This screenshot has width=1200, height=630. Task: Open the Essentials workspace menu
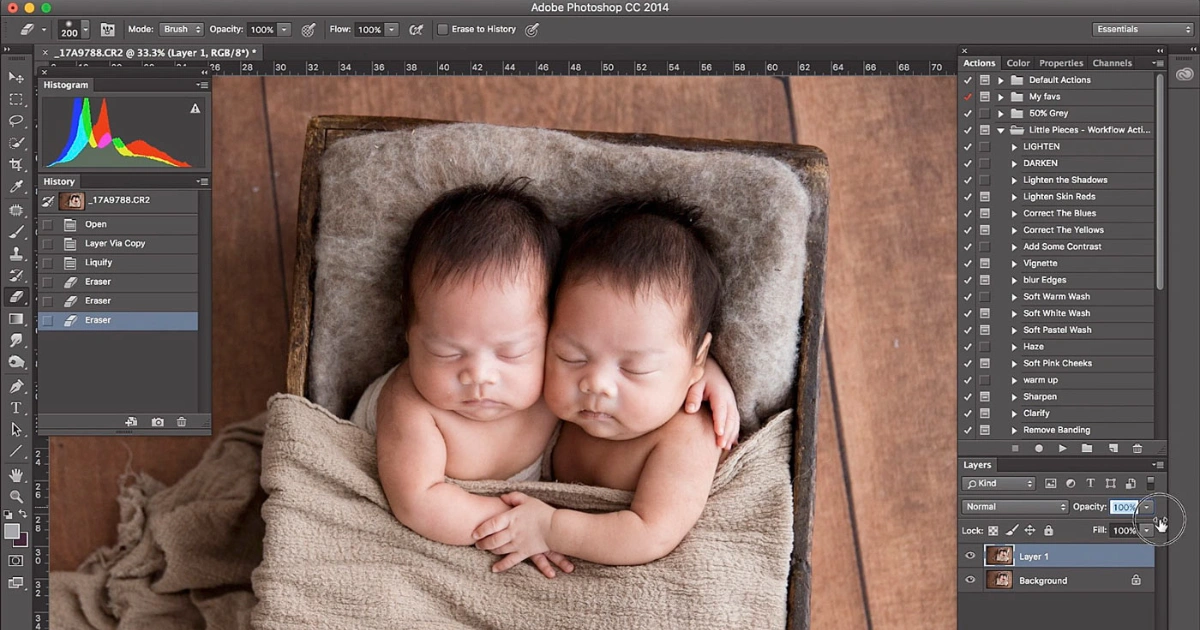point(1141,29)
